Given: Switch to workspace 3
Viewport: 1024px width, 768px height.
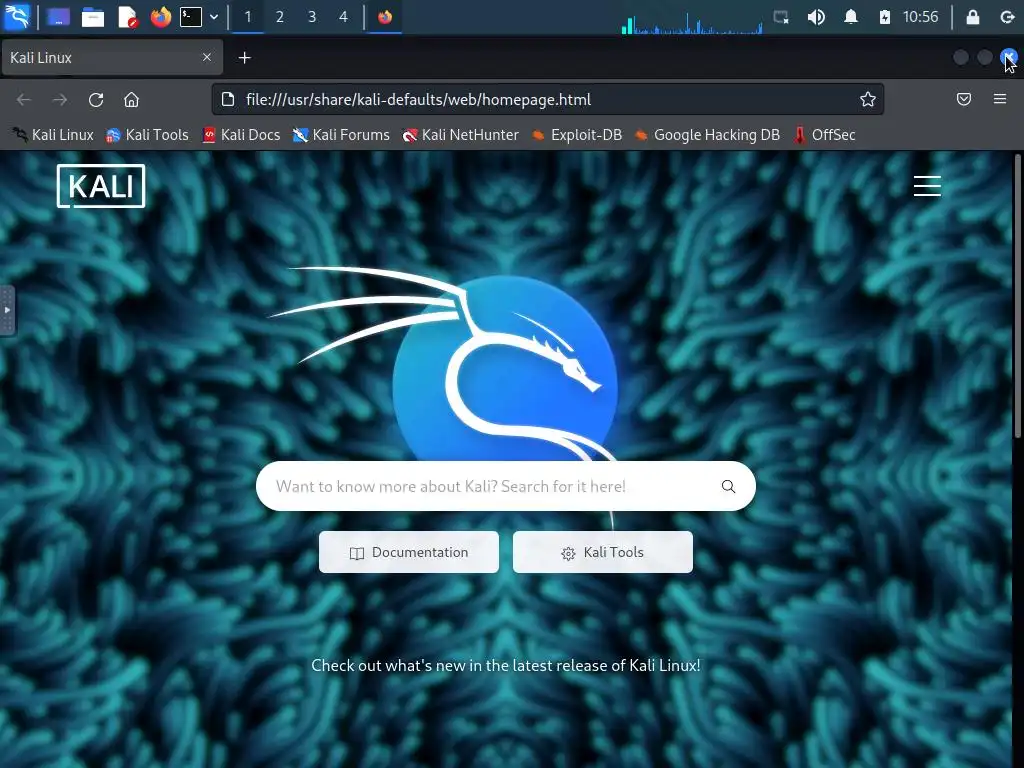Looking at the screenshot, I should (x=312, y=17).
